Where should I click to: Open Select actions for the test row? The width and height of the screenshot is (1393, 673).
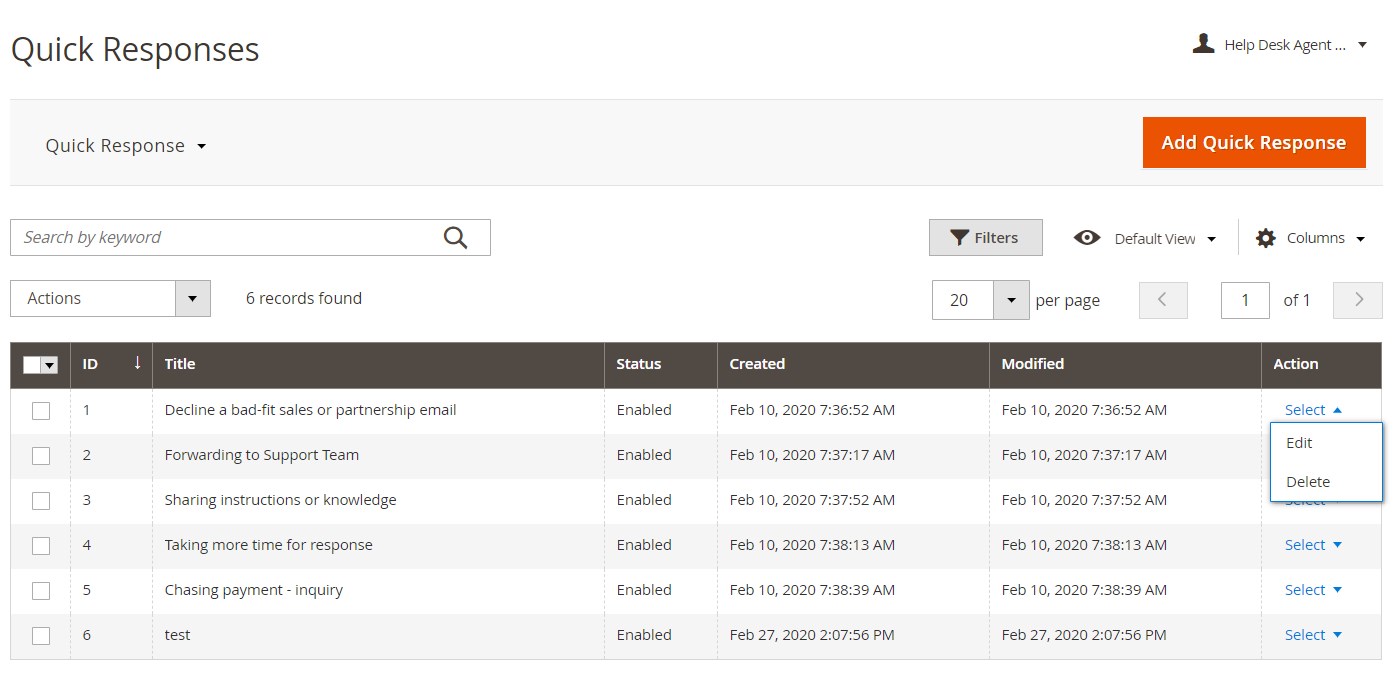pyautogui.click(x=1313, y=635)
